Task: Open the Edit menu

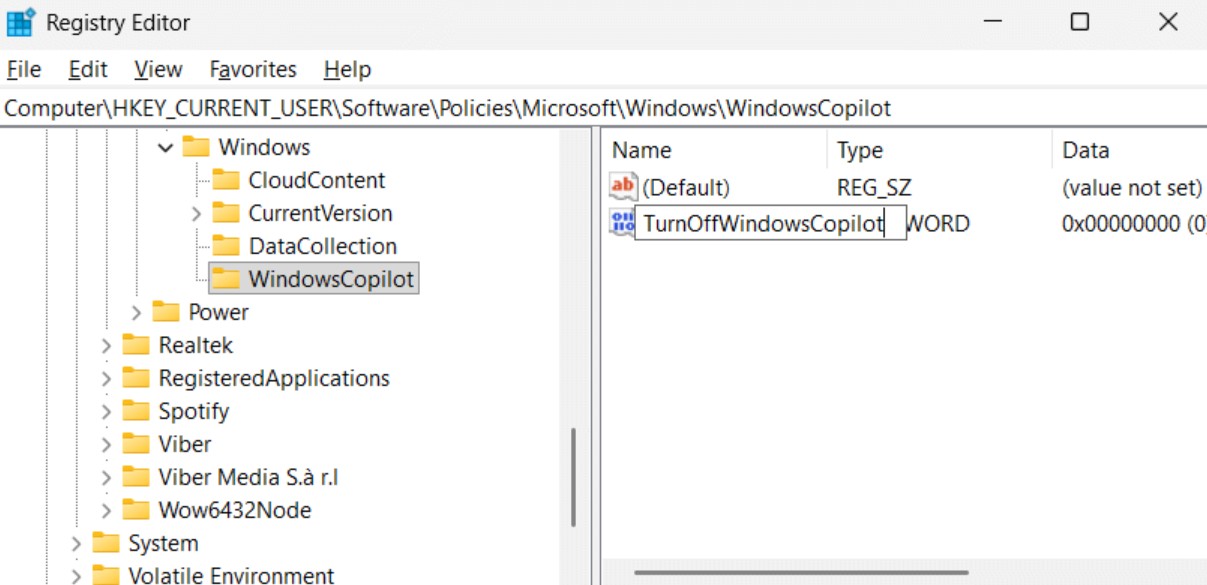Action: click(88, 70)
